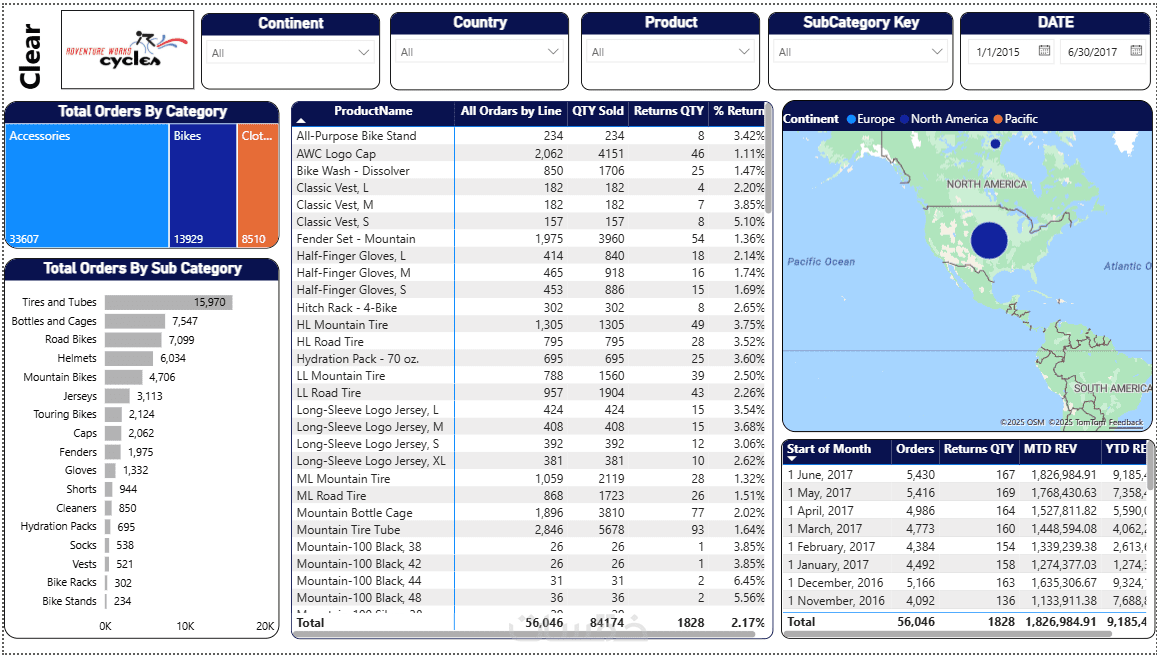Select the Helmets bar
Viewport: 1157px width, 655px height.
point(129,358)
